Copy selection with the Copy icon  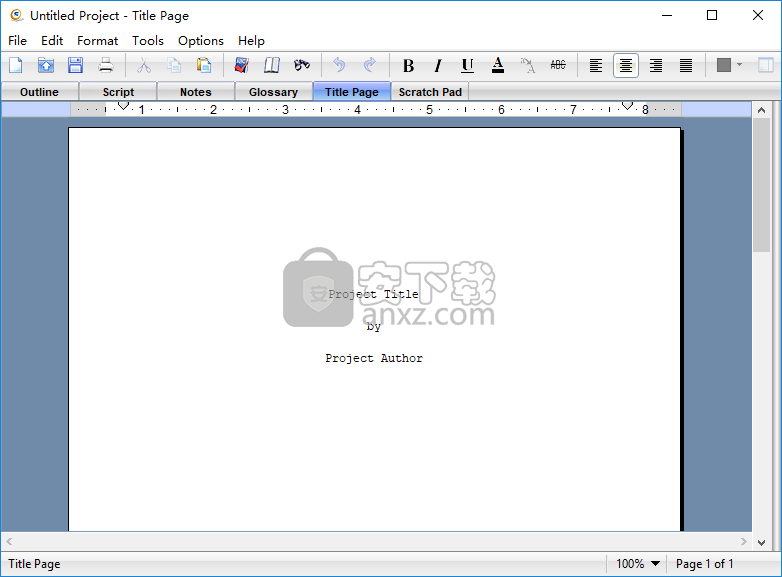pyautogui.click(x=174, y=65)
